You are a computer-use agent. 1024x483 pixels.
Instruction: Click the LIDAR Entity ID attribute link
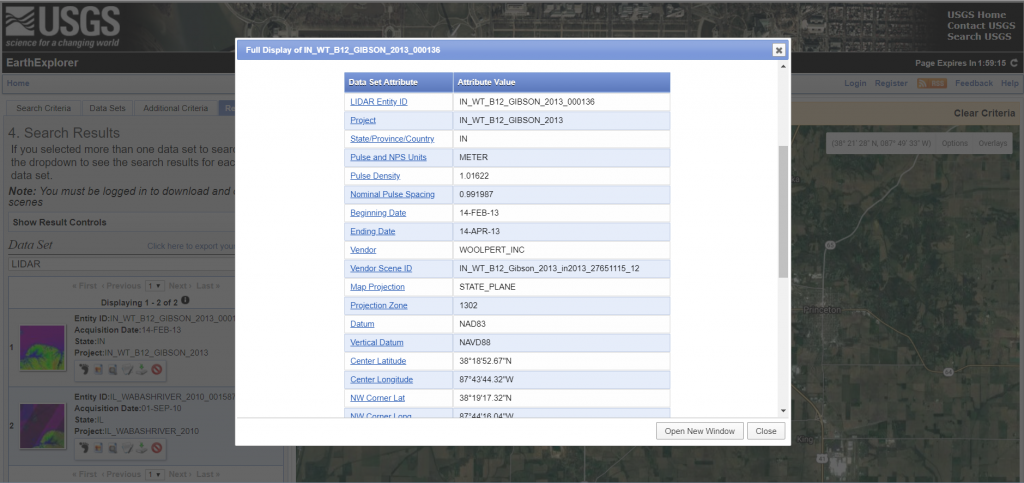(x=379, y=102)
